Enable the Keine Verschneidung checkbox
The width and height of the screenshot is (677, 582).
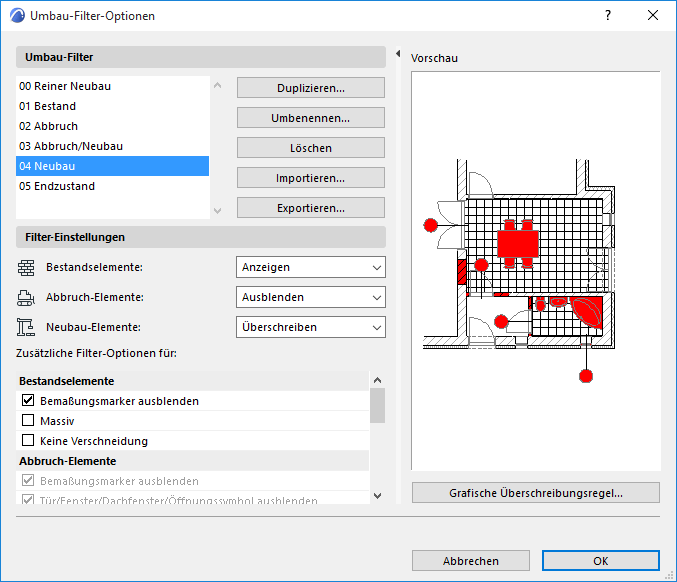click(28, 440)
